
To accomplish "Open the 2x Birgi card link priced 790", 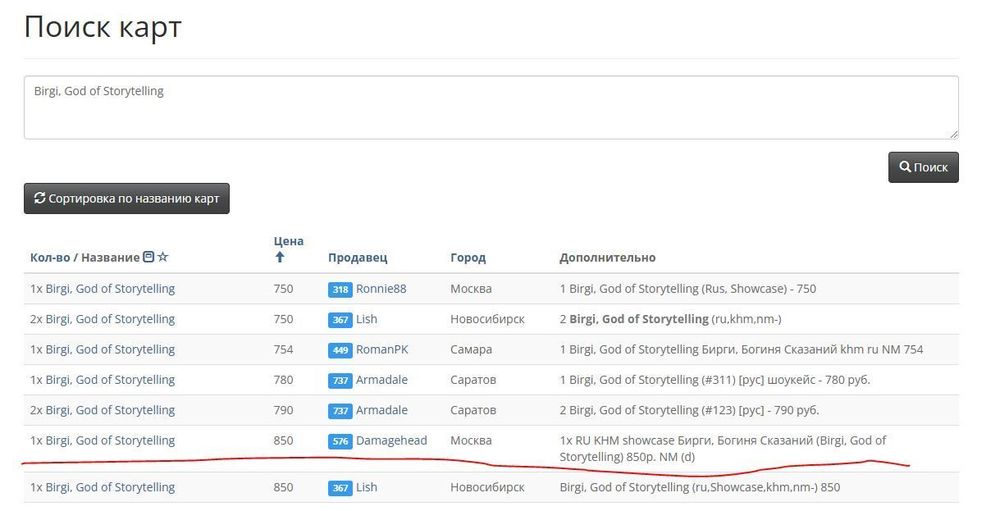I will (x=102, y=410).
